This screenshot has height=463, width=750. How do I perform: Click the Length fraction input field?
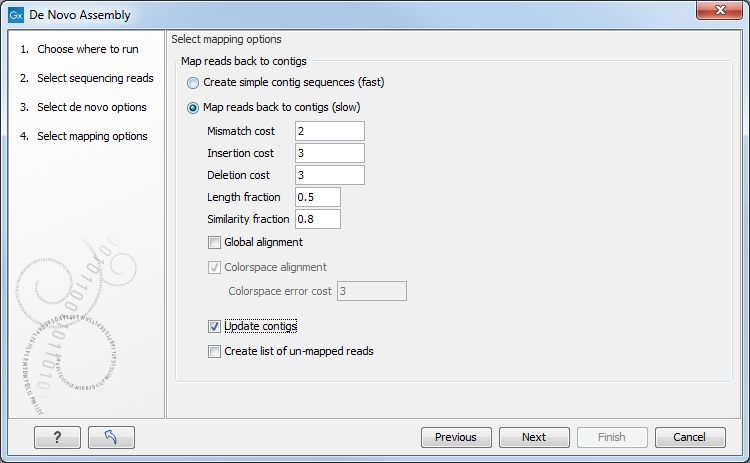point(318,197)
